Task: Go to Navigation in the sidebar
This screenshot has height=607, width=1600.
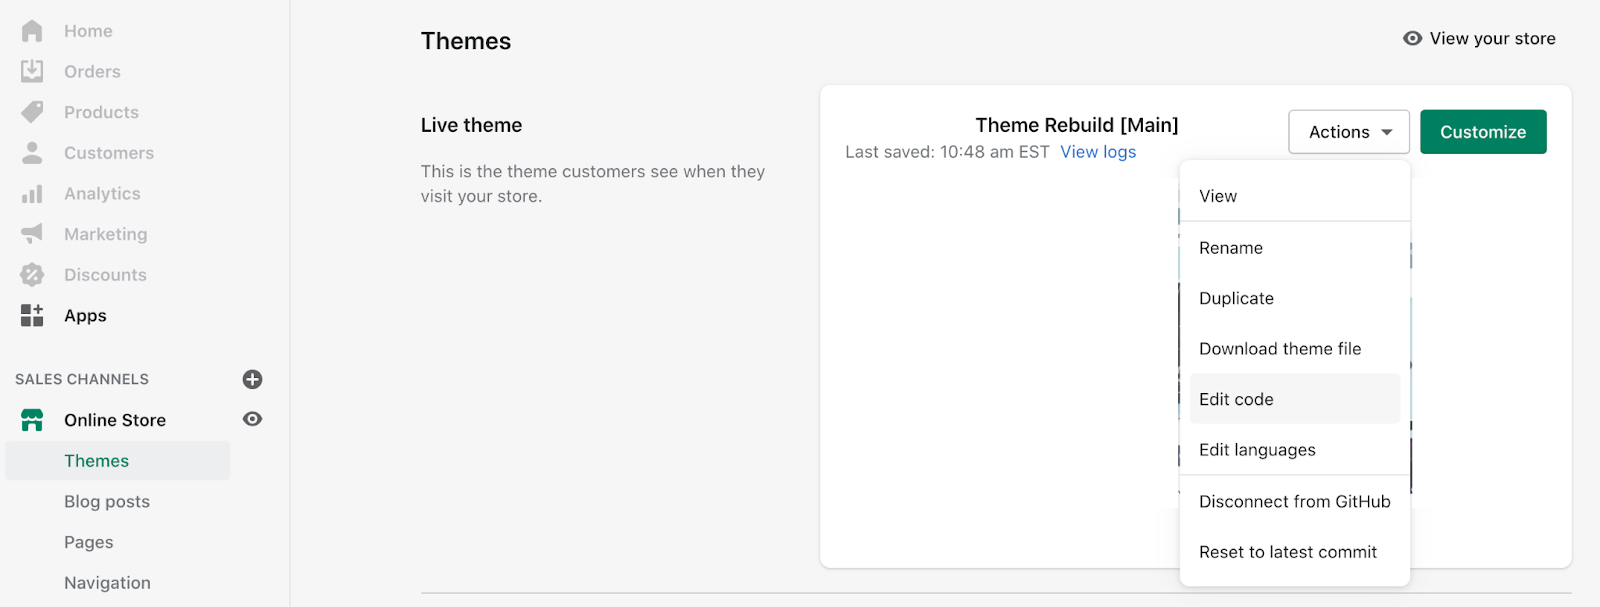Action: (x=107, y=583)
